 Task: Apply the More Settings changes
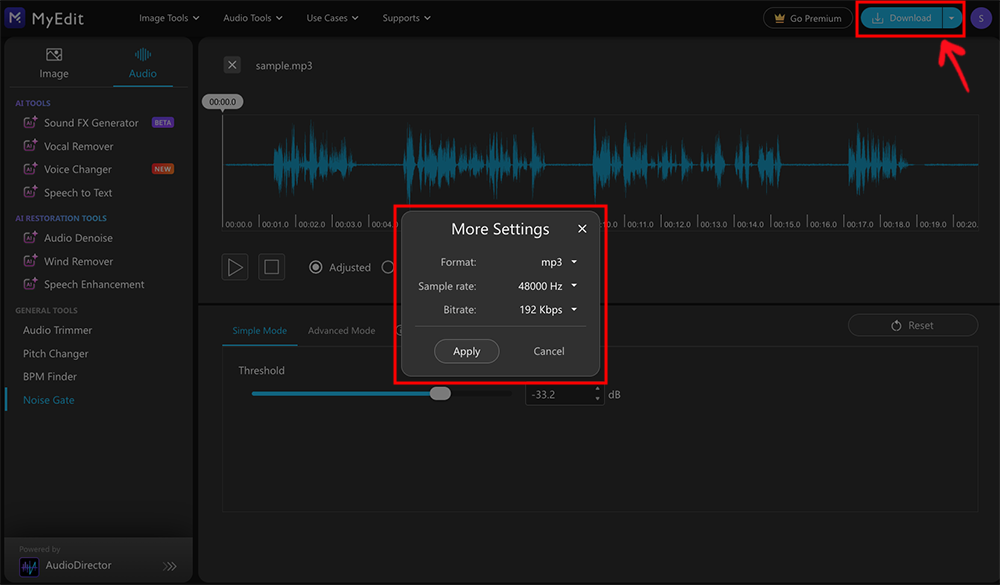click(466, 351)
